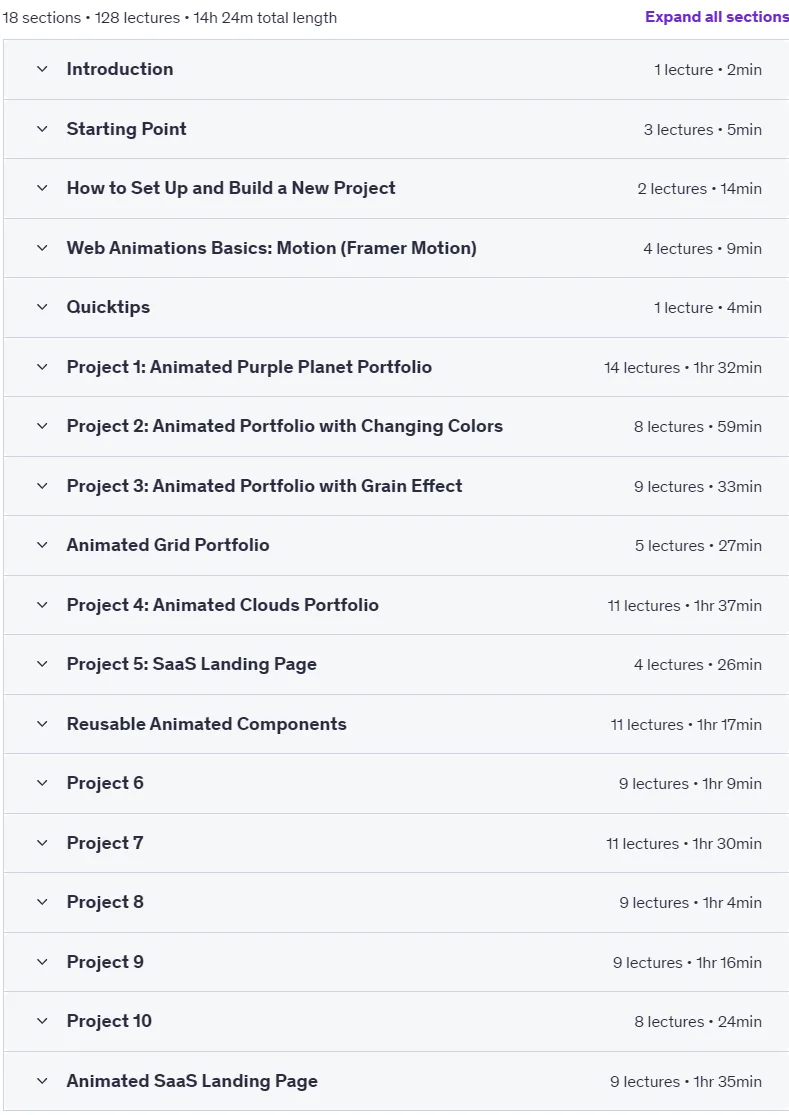Expand chevron for Project 2 Changing Colors
789x1115 pixels.
[43, 426]
